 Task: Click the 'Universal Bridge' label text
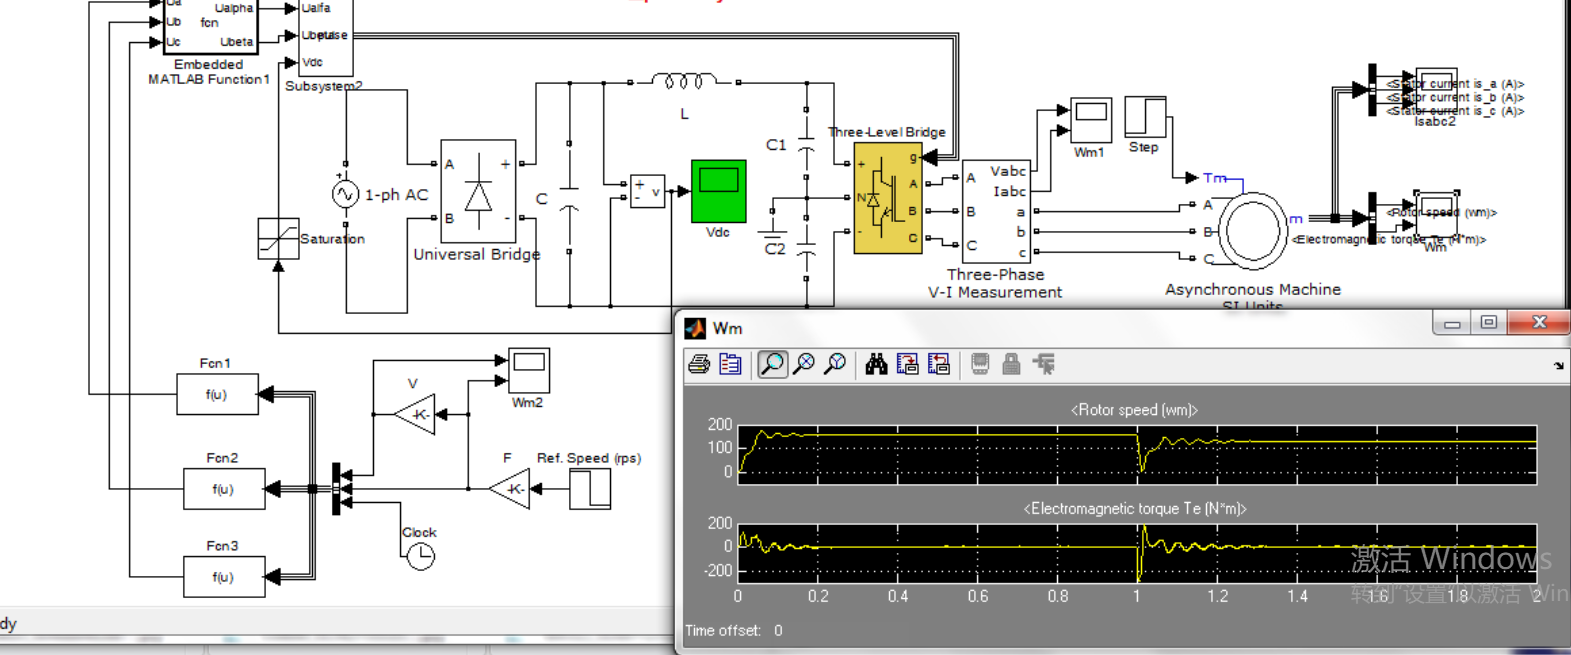point(477,254)
